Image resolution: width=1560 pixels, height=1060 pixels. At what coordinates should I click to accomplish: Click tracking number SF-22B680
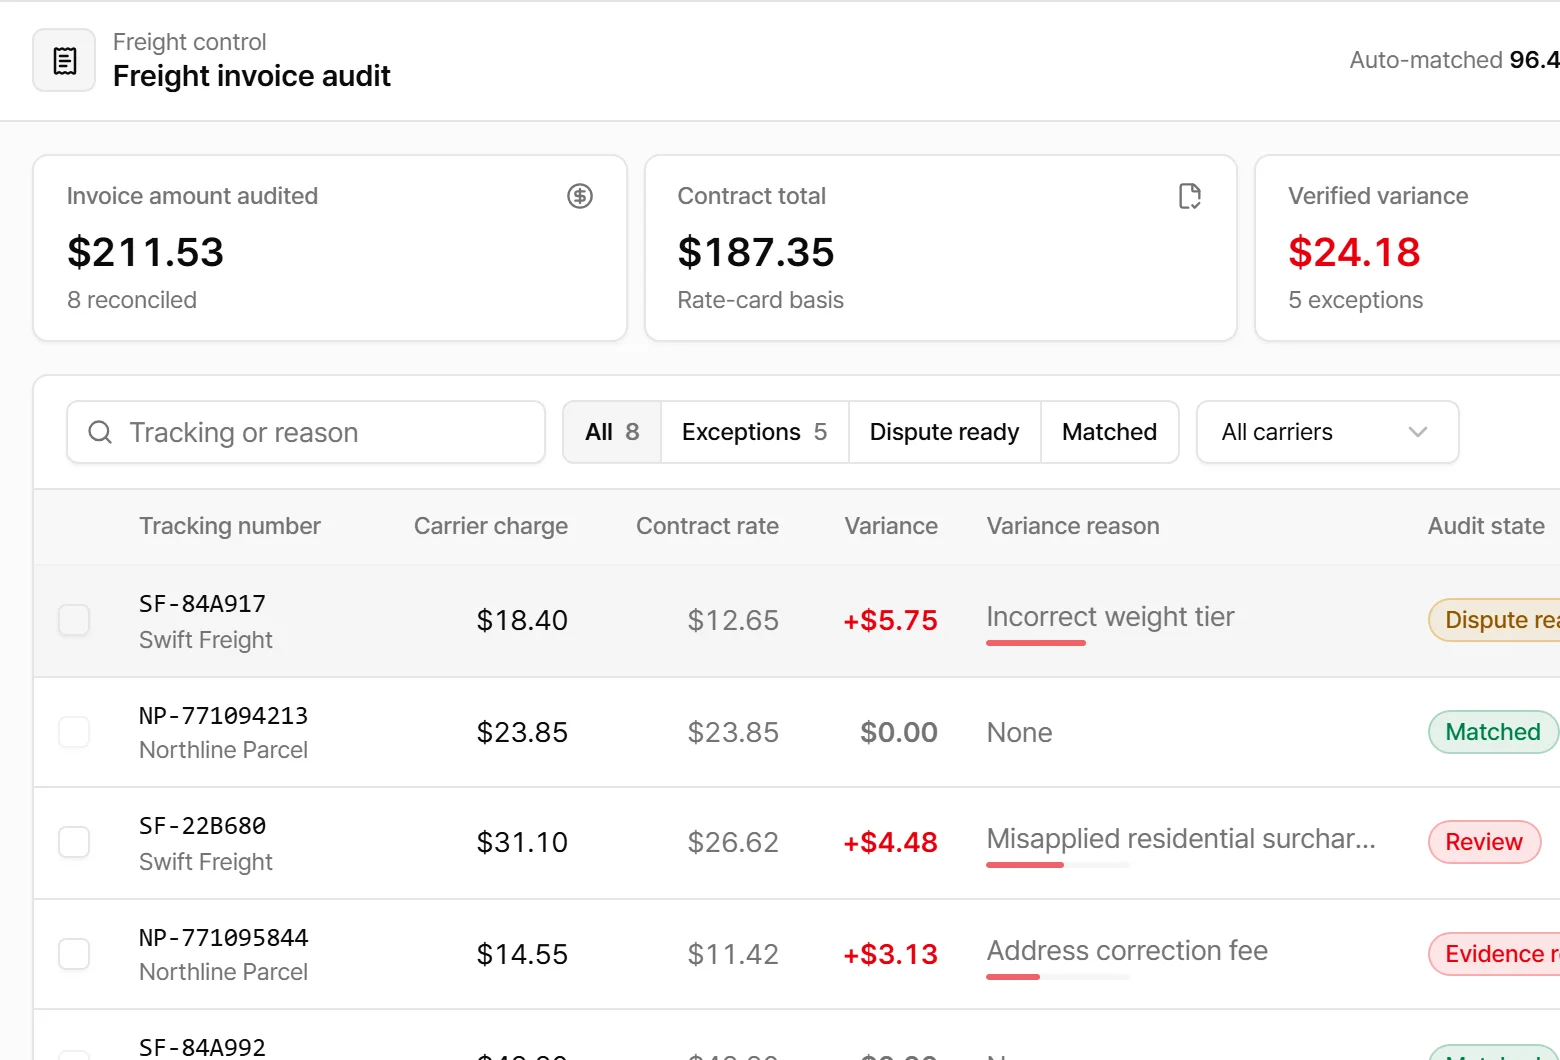(x=202, y=826)
